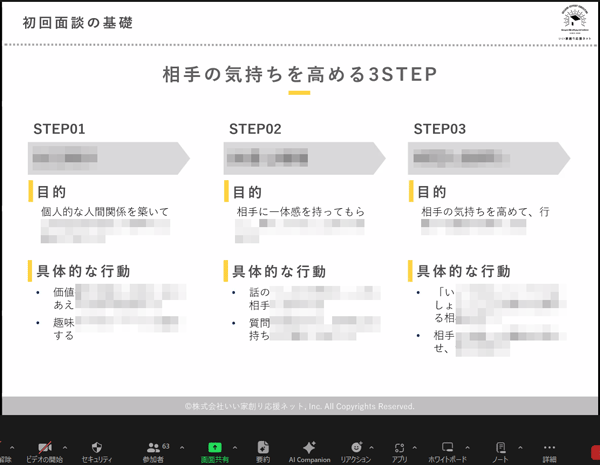Expand the chevron next to ホワイトボード
600x465 pixels.
(468, 448)
